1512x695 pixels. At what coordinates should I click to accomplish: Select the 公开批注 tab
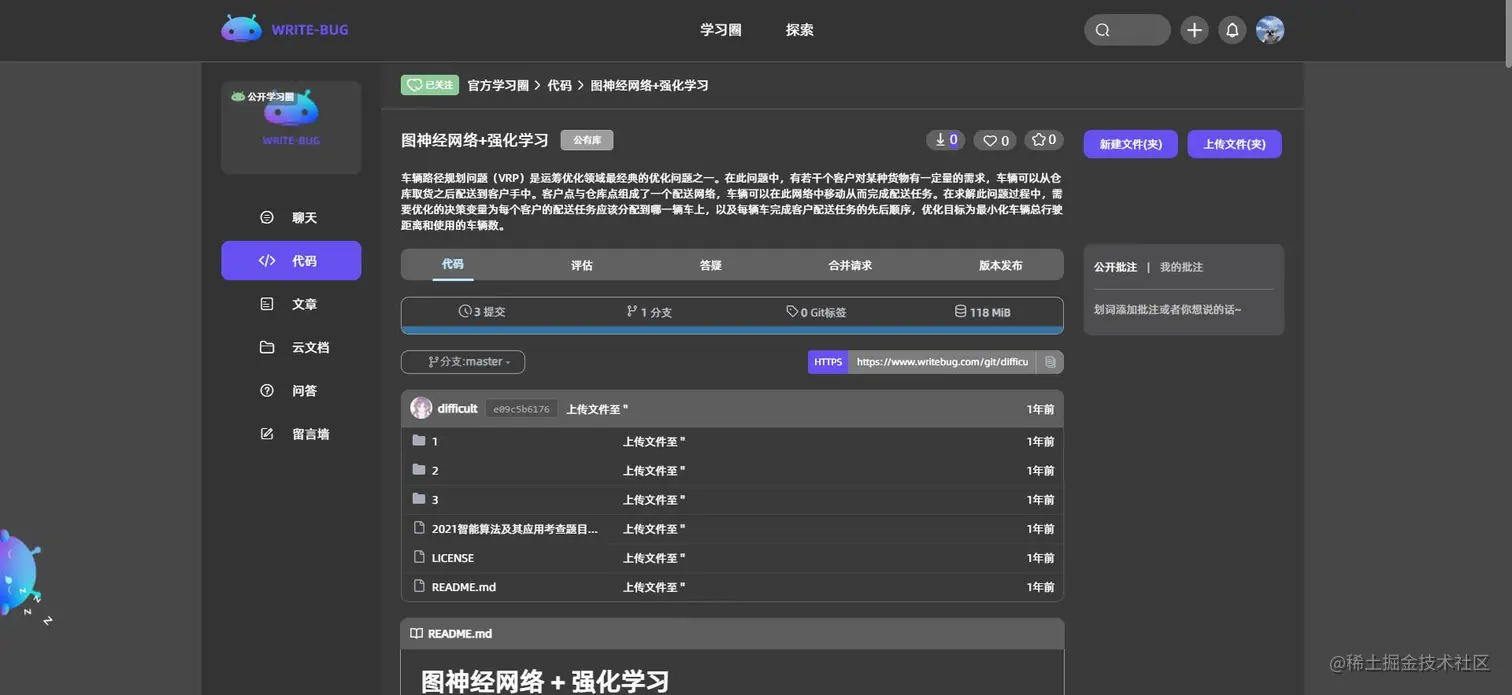pyautogui.click(x=1115, y=267)
